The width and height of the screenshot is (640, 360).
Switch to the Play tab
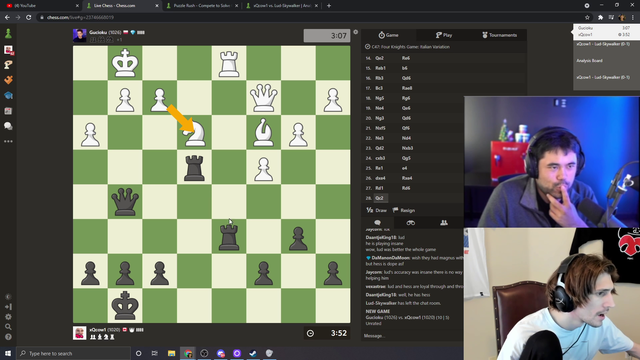444,35
